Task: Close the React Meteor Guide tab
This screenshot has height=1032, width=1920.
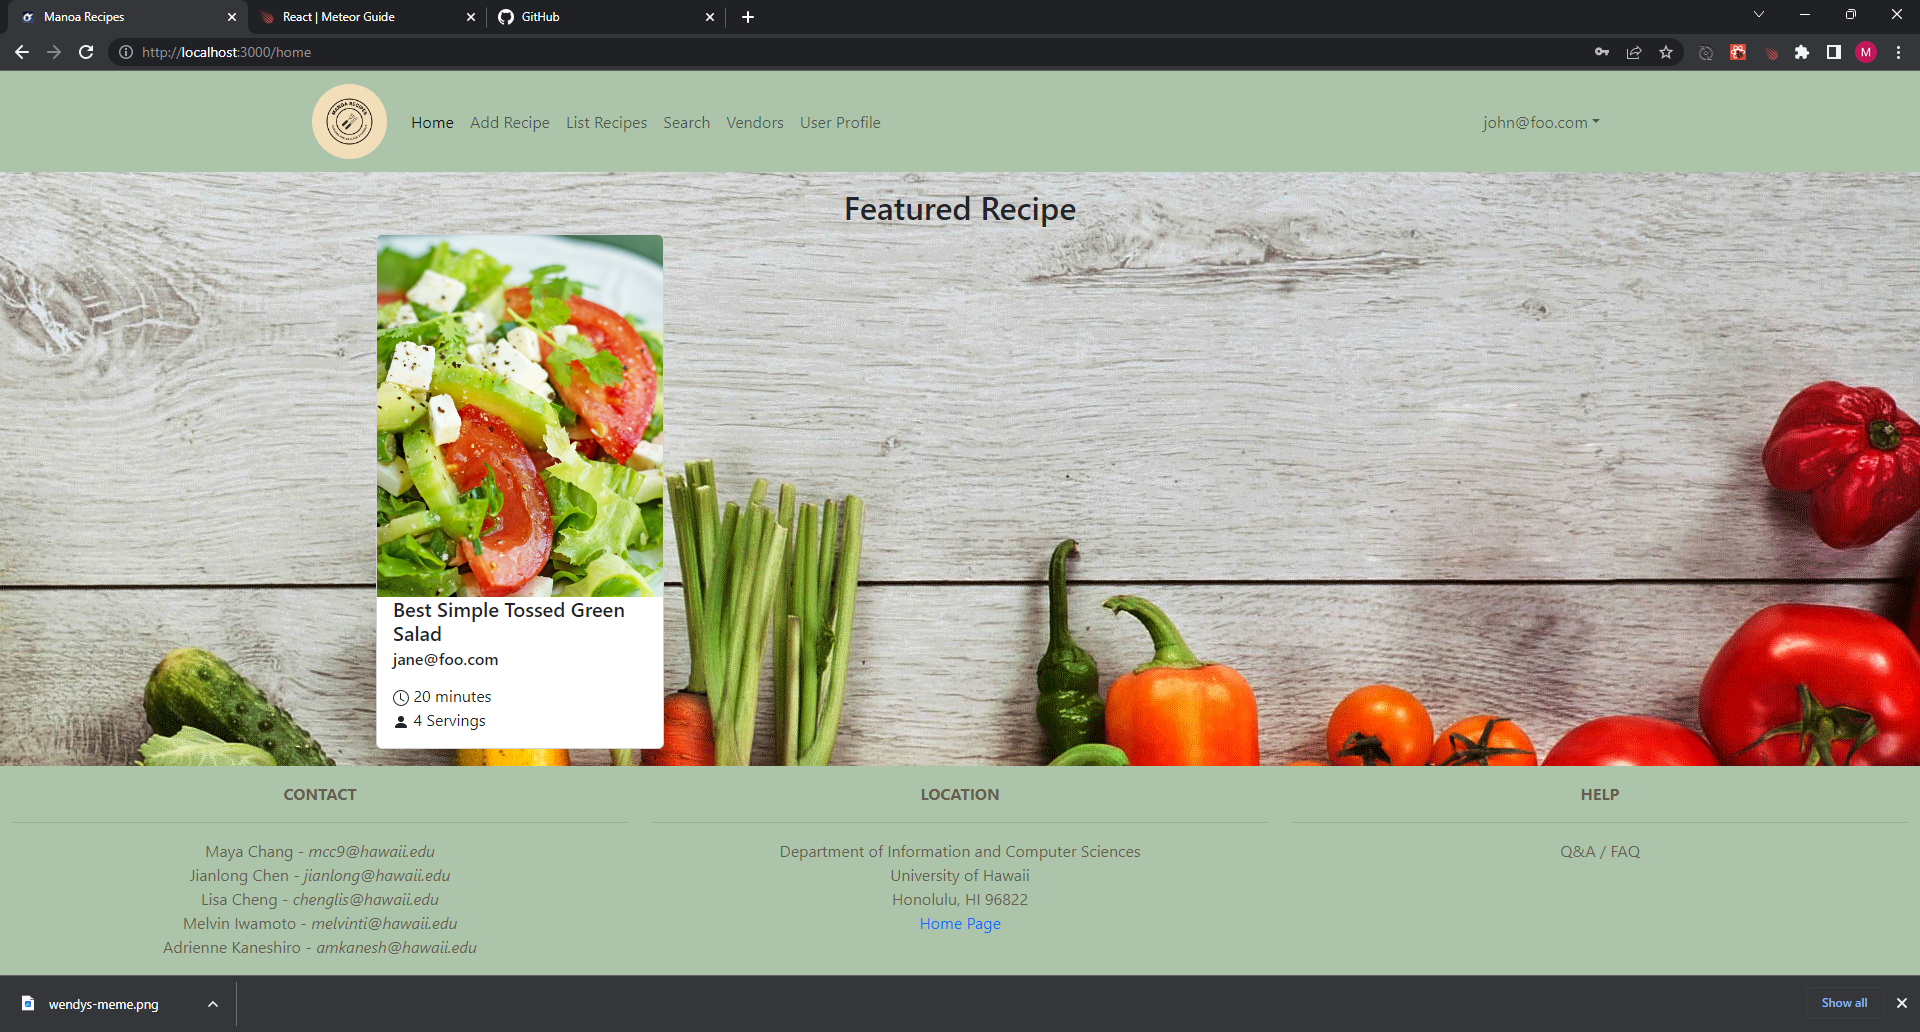Action: 471,17
